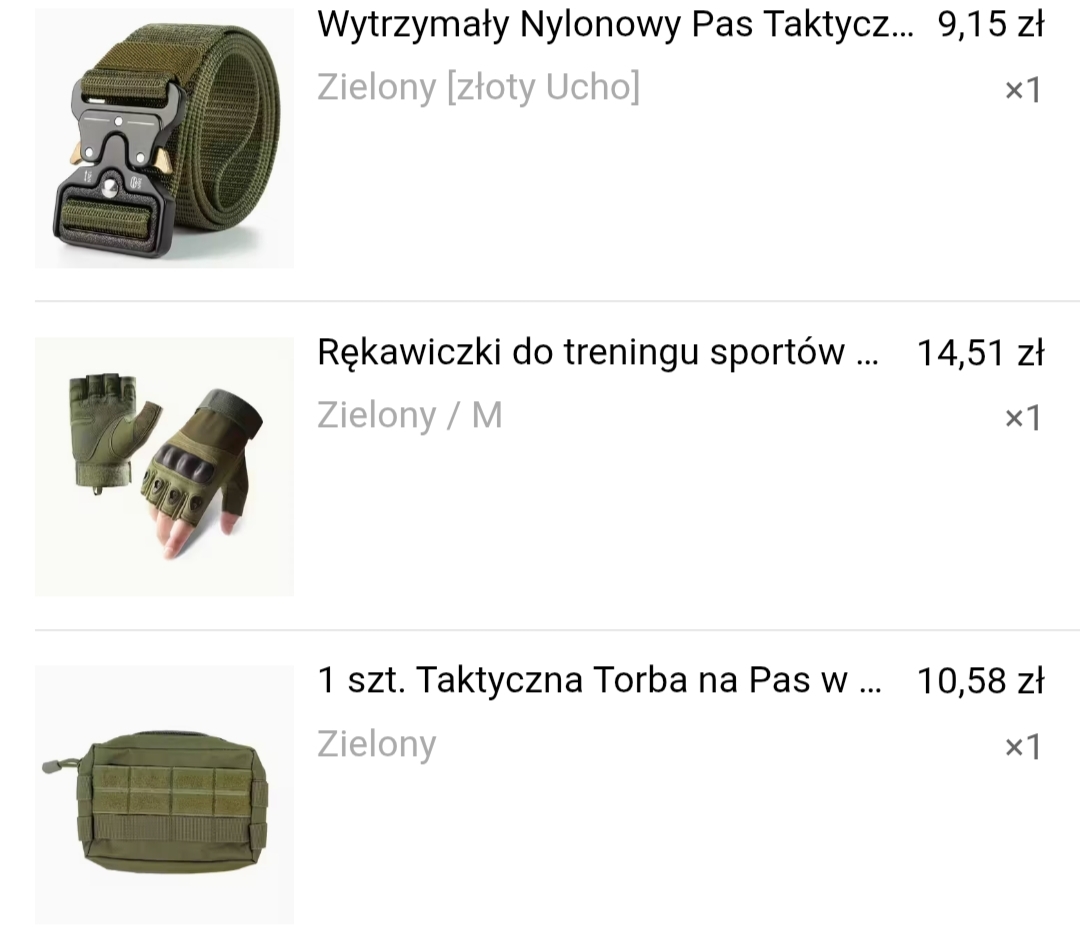
Task: Open the 1 szt. Taktyczna Torba na Pas title
Action: coord(599,681)
